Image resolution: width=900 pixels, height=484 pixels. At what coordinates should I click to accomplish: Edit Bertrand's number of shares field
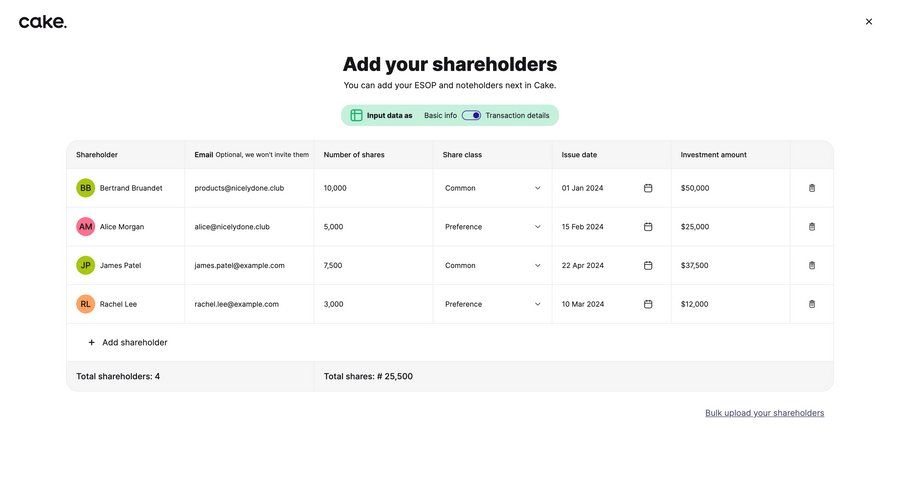pyautogui.click(x=372, y=188)
